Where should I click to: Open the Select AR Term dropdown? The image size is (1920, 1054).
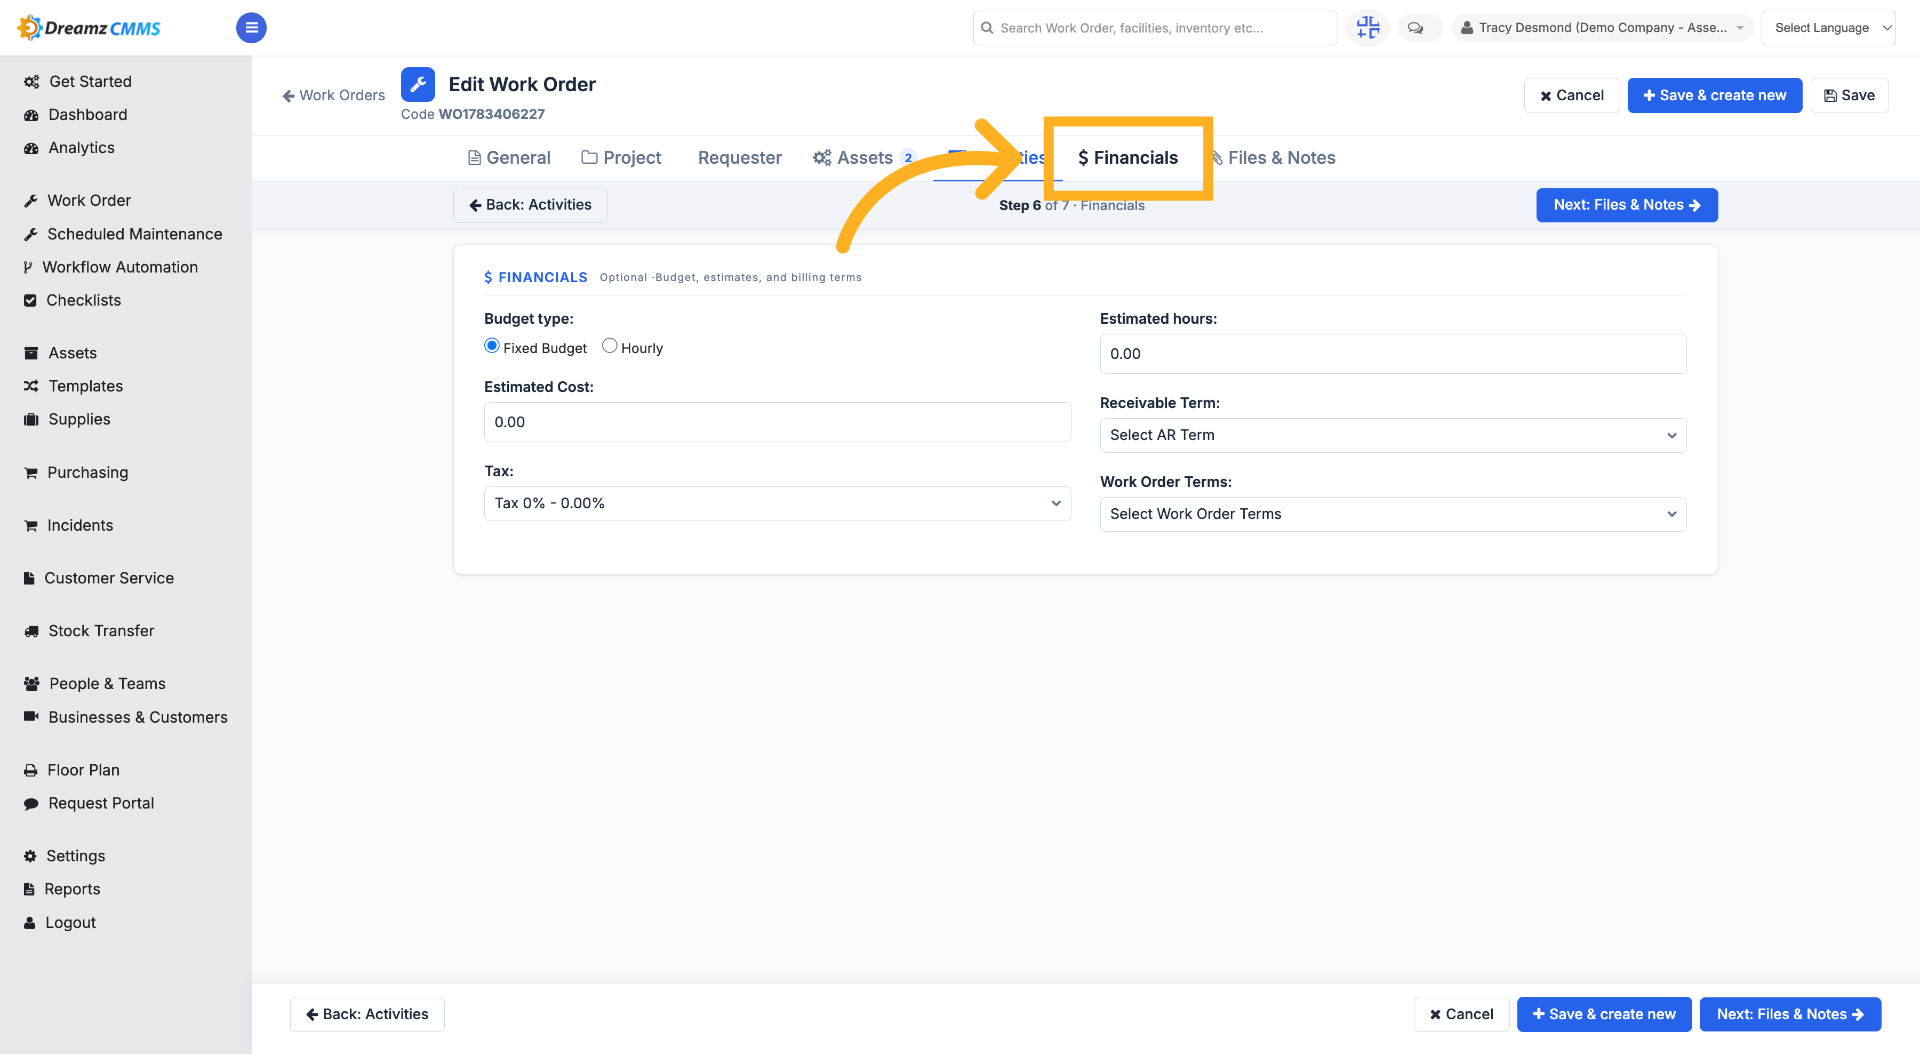coord(1393,435)
